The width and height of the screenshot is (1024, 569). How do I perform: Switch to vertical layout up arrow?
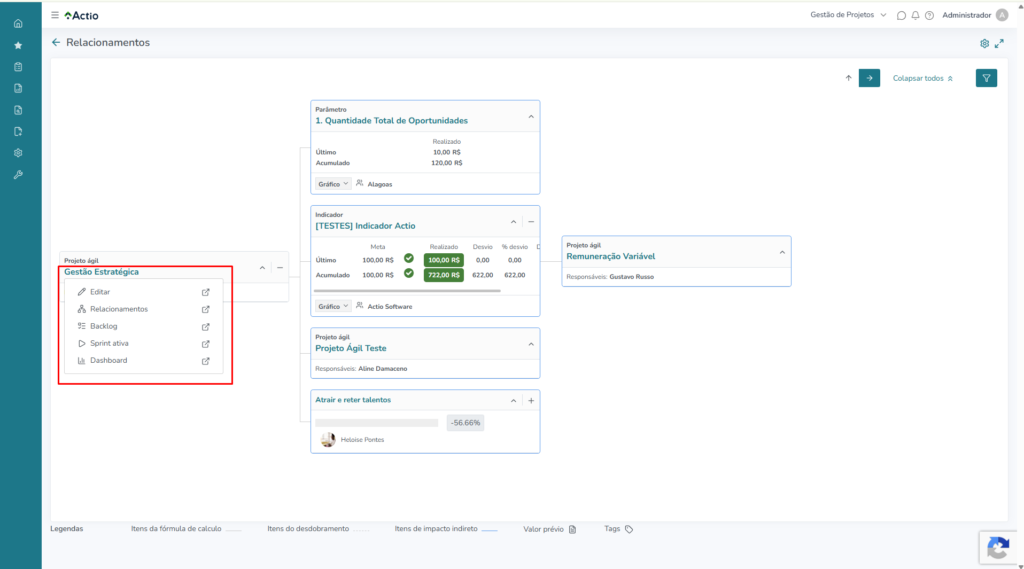point(848,78)
